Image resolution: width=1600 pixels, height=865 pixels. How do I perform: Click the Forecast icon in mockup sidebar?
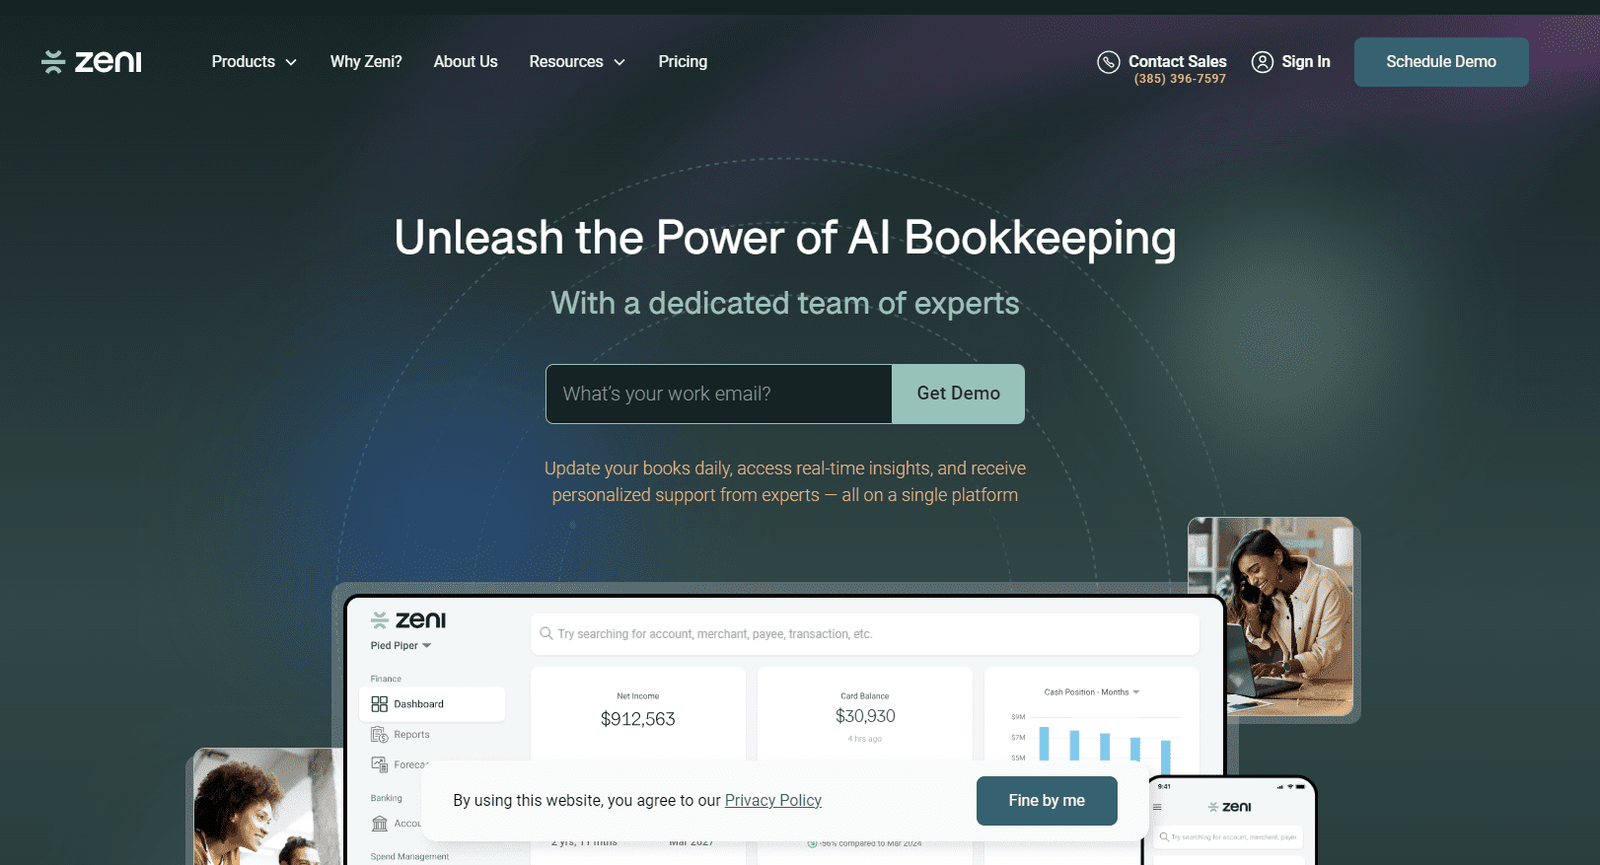(x=379, y=765)
